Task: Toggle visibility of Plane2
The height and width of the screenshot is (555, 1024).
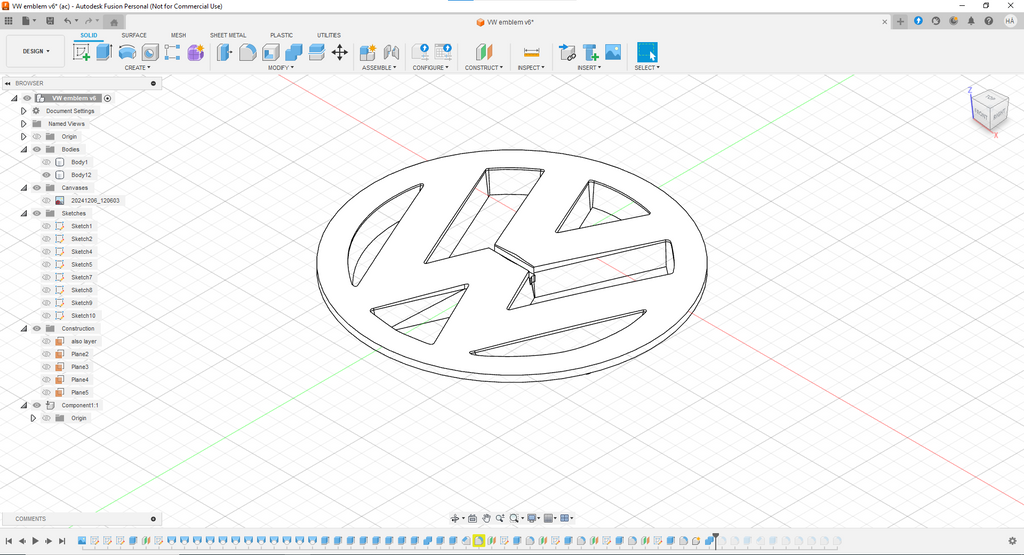Action: coord(46,354)
